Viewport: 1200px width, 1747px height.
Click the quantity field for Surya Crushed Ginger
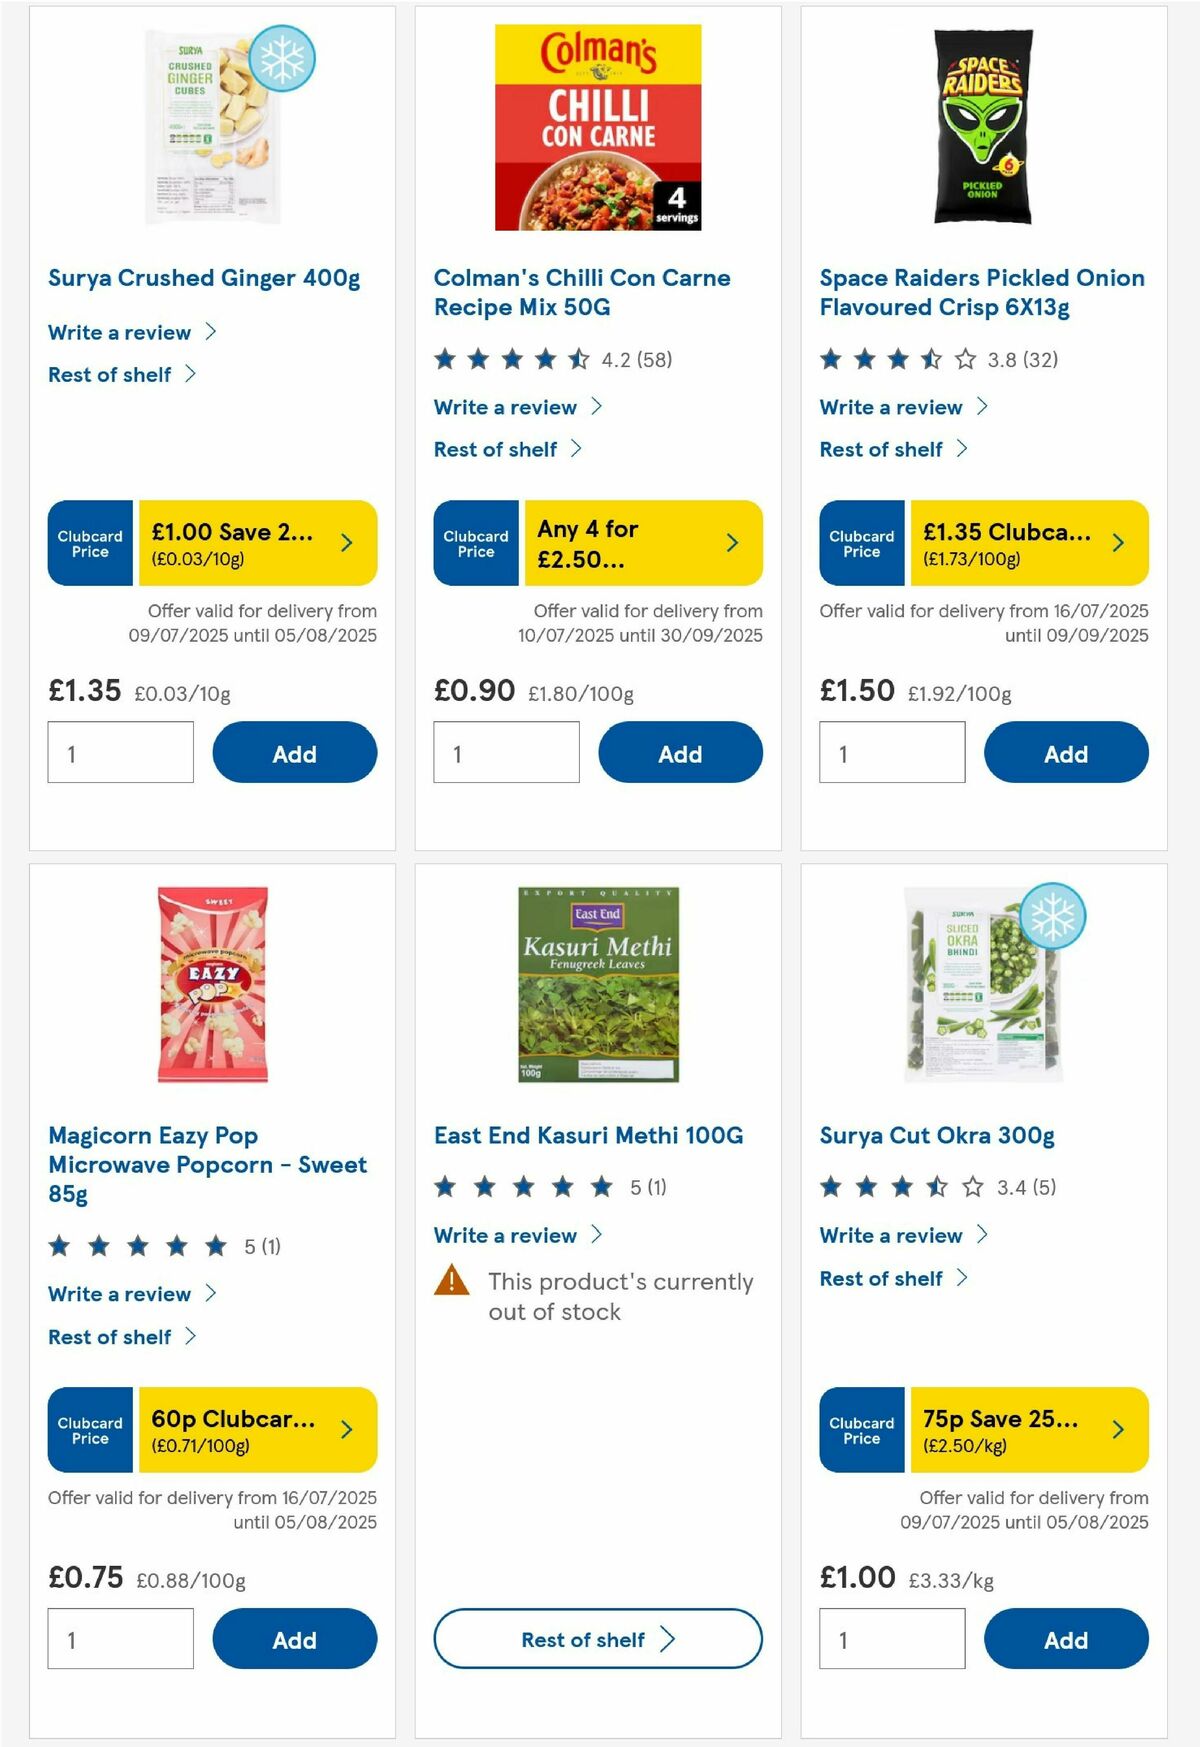click(x=120, y=752)
